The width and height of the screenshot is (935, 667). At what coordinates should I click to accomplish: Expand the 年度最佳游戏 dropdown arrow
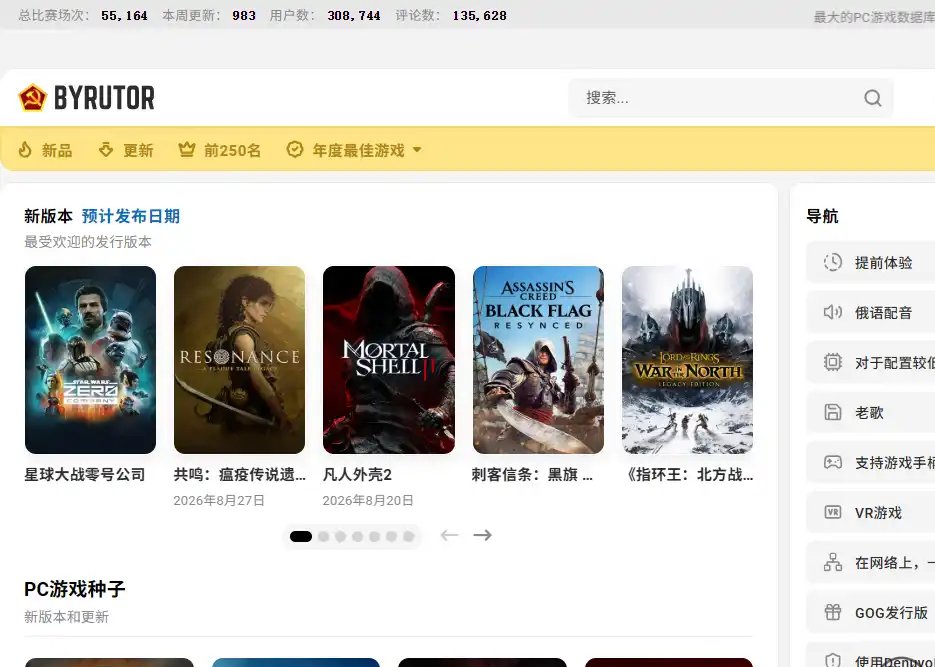point(417,150)
